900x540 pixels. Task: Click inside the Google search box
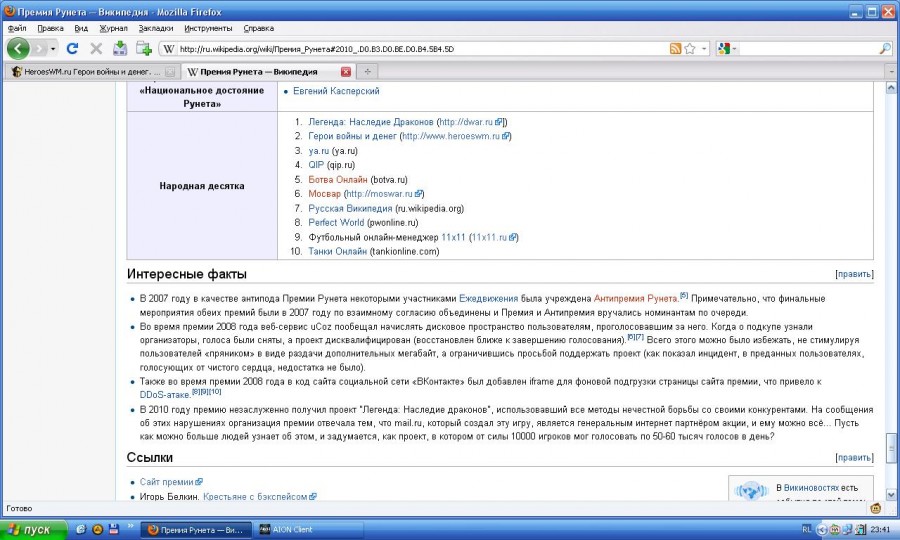click(x=807, y=49)
